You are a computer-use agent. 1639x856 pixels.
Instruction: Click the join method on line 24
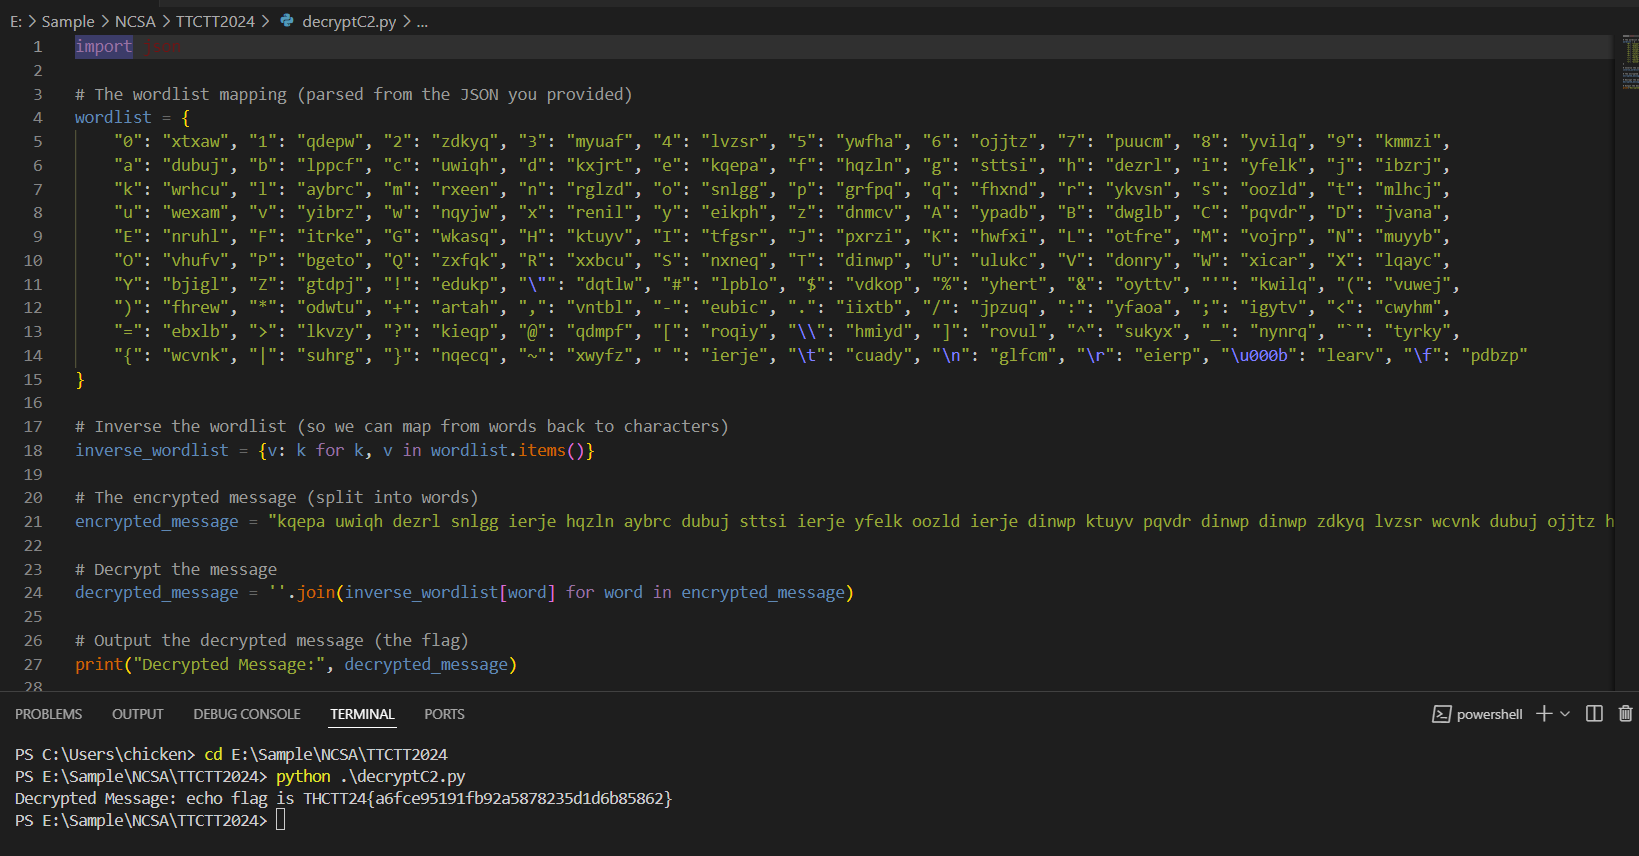316,592
